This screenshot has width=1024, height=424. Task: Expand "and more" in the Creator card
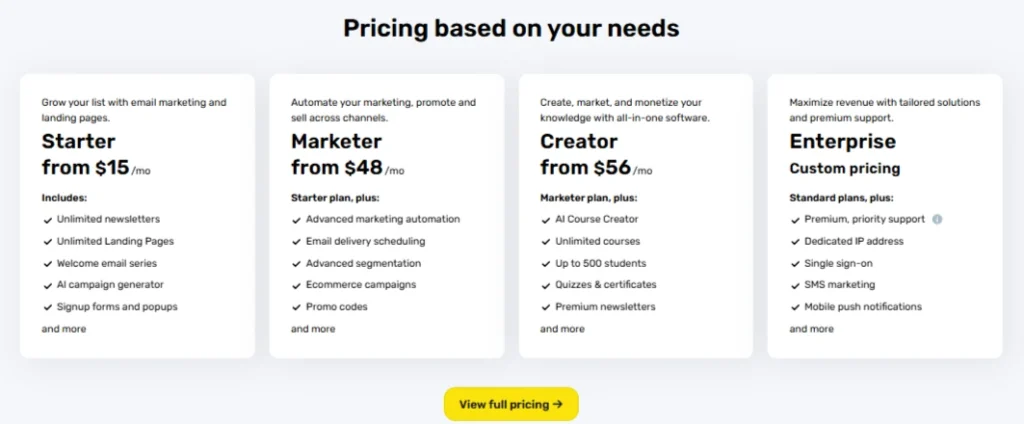click(x=562, y=329)
